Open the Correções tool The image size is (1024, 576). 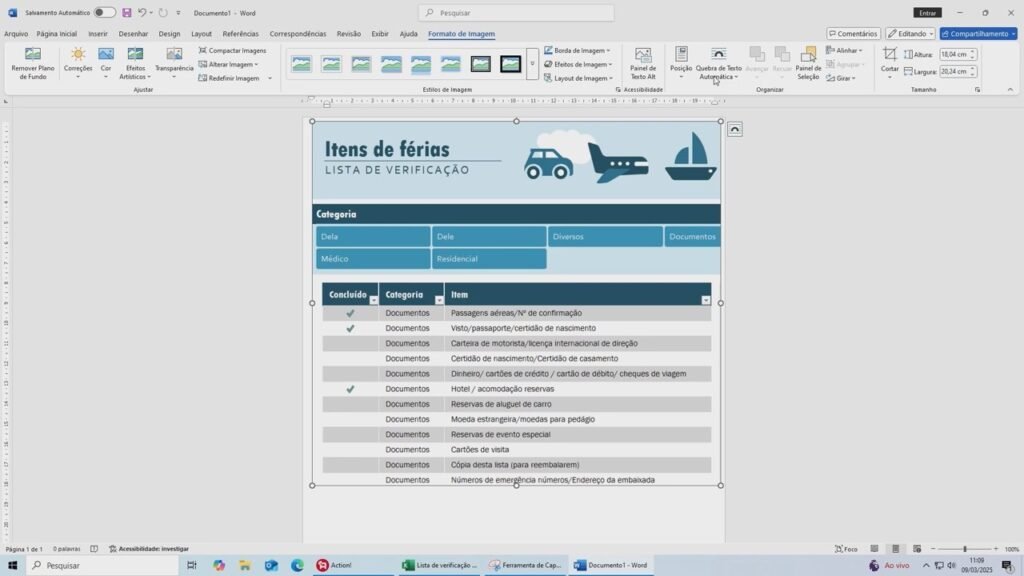pos(77,55)
